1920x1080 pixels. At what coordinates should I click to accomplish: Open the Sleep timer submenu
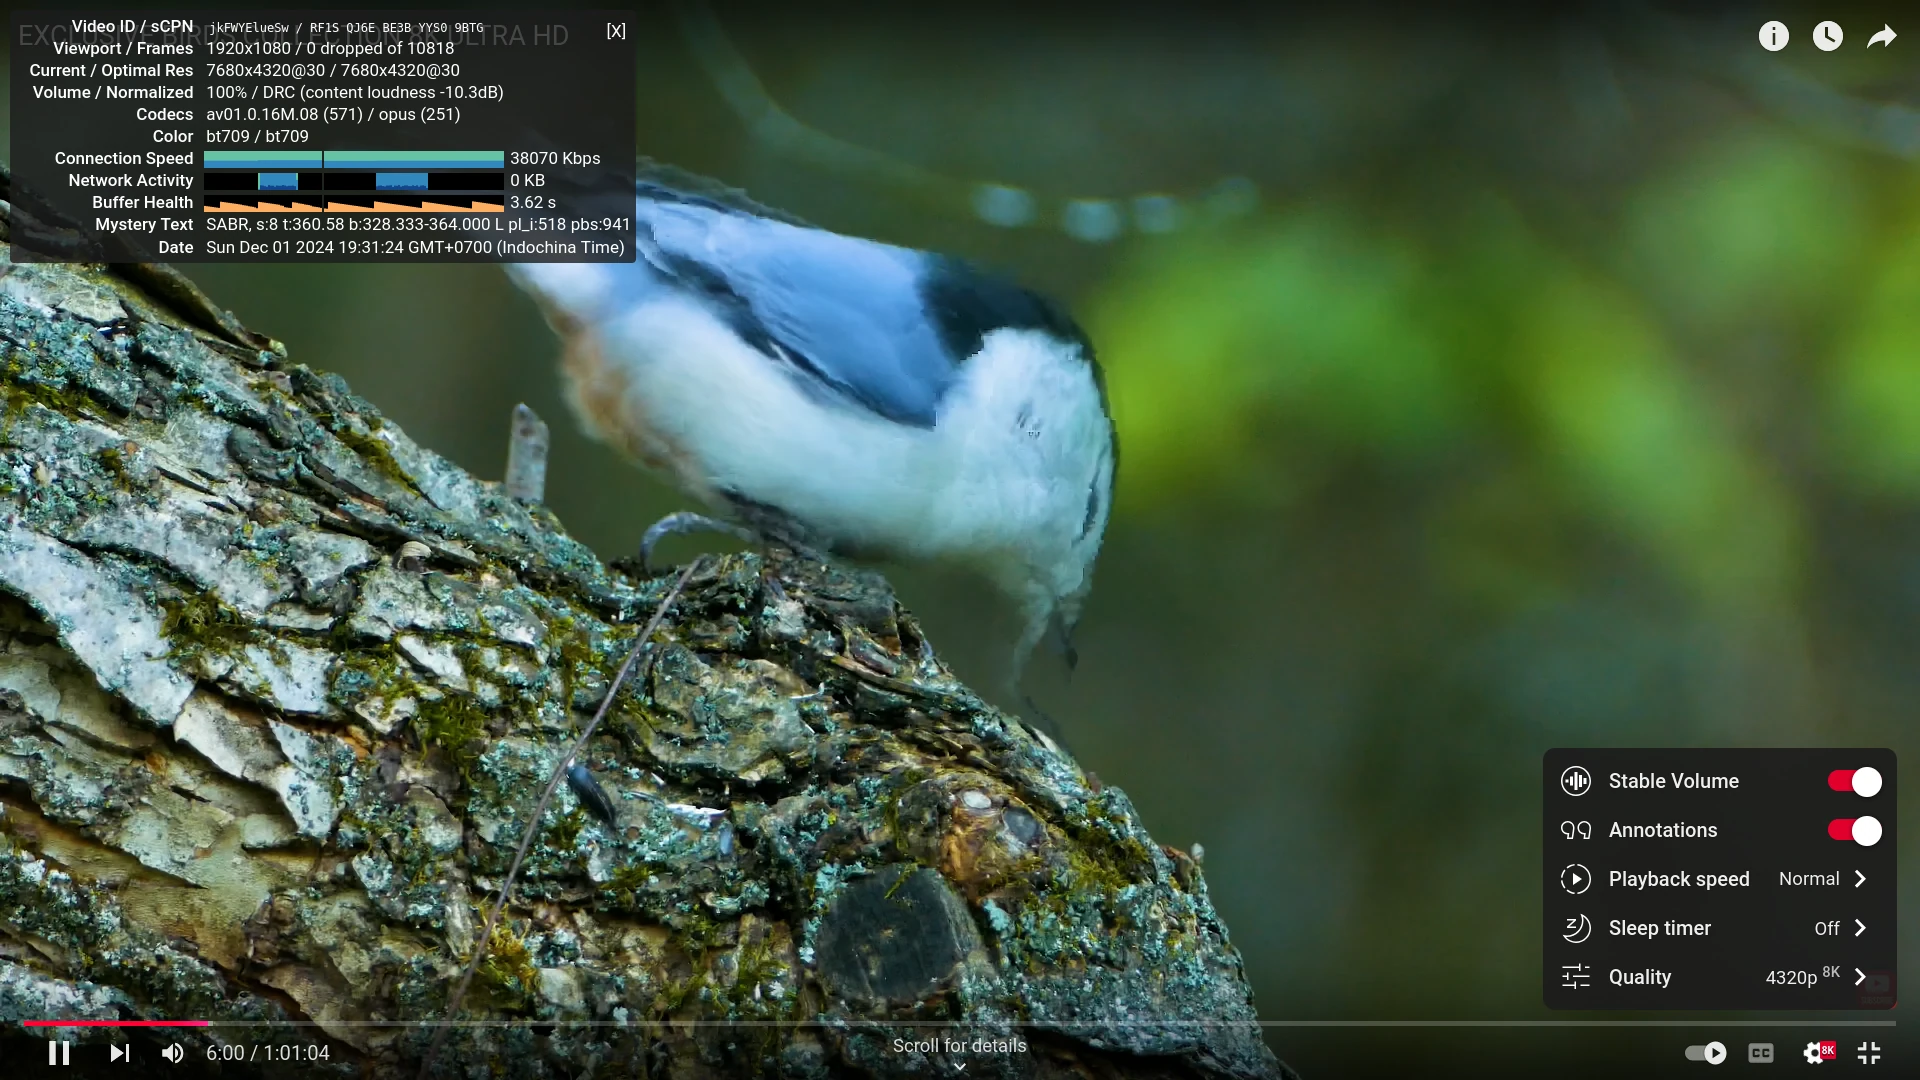click(x=1719, y=928)
